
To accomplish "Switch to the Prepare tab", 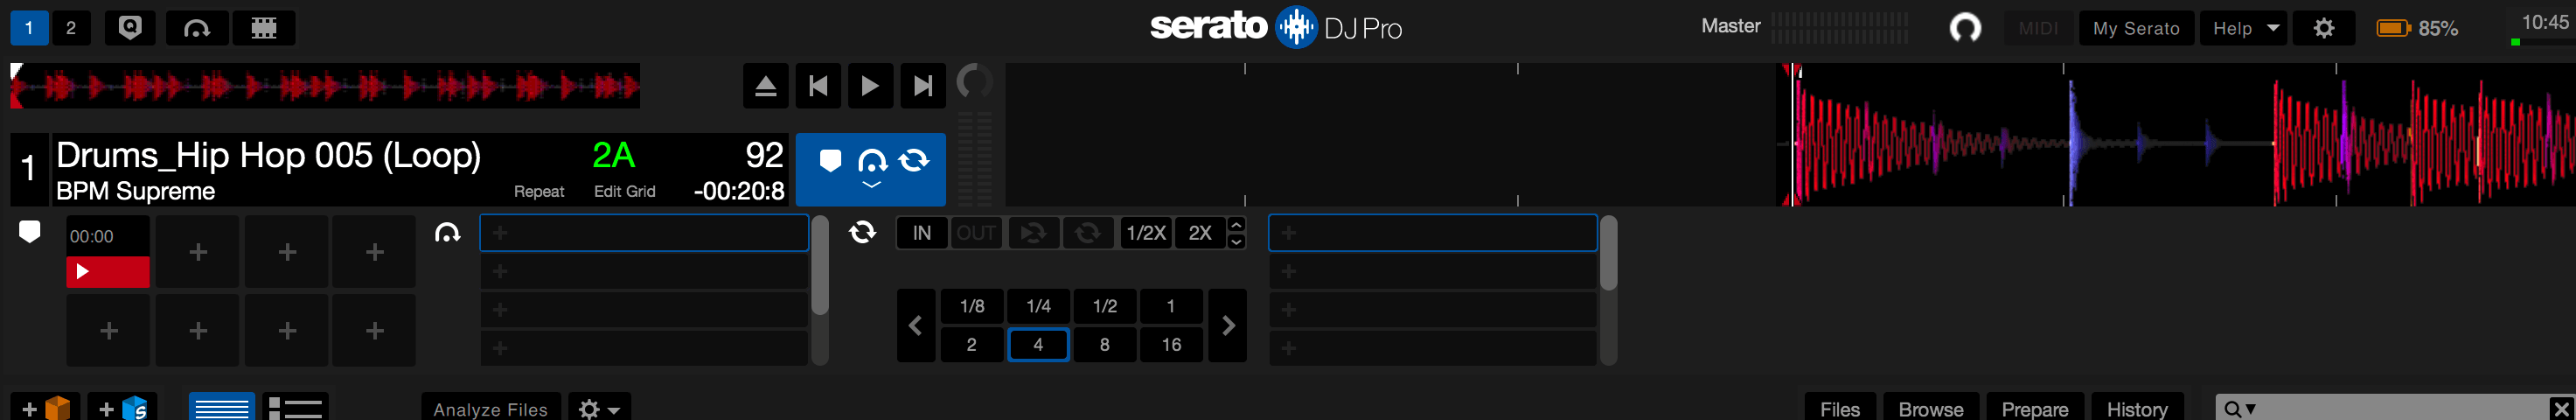I will 2034,408.
